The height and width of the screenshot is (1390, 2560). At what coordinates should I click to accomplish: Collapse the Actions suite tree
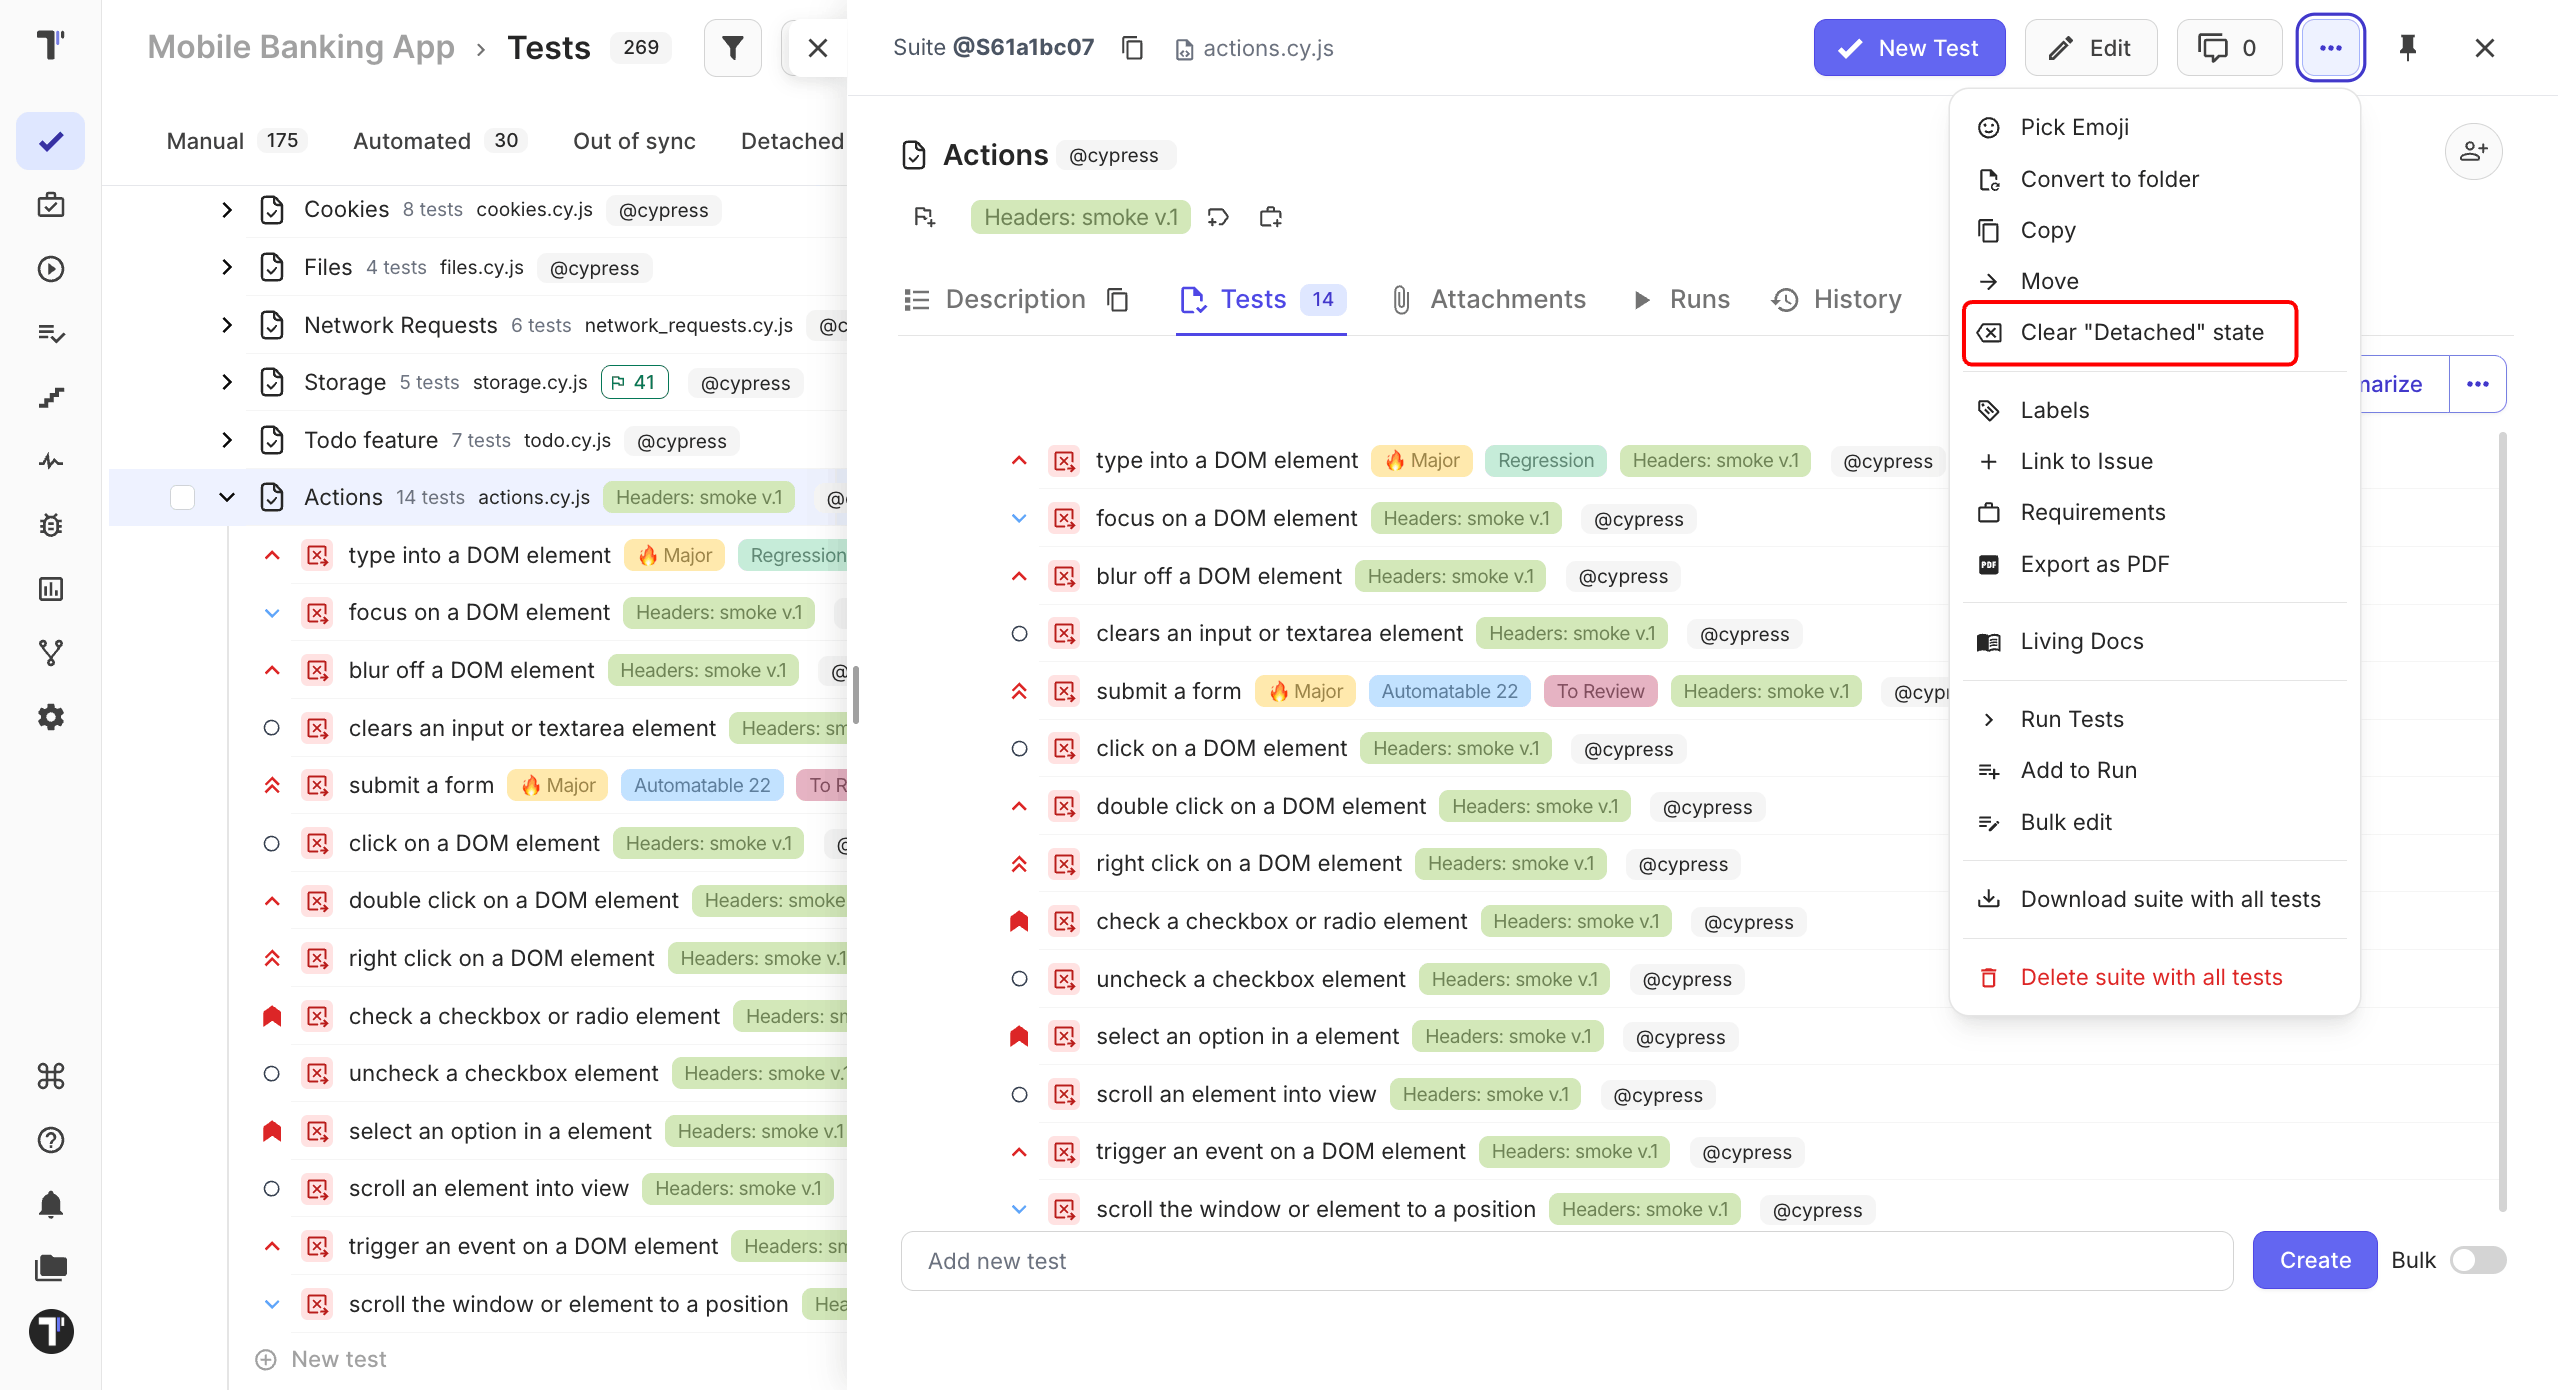[x=226, y=497]
